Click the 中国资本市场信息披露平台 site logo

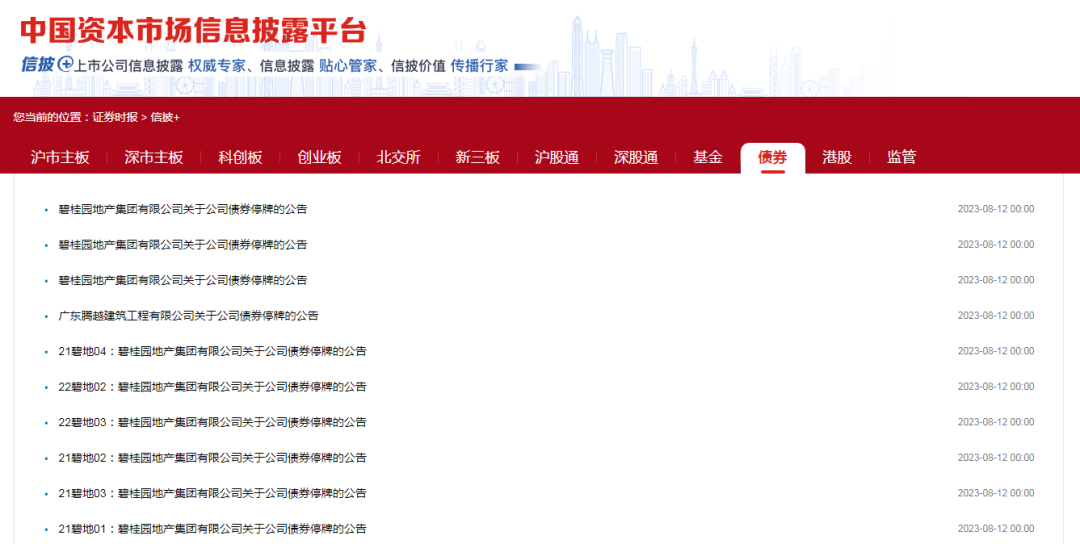click(x=192, y=31)
